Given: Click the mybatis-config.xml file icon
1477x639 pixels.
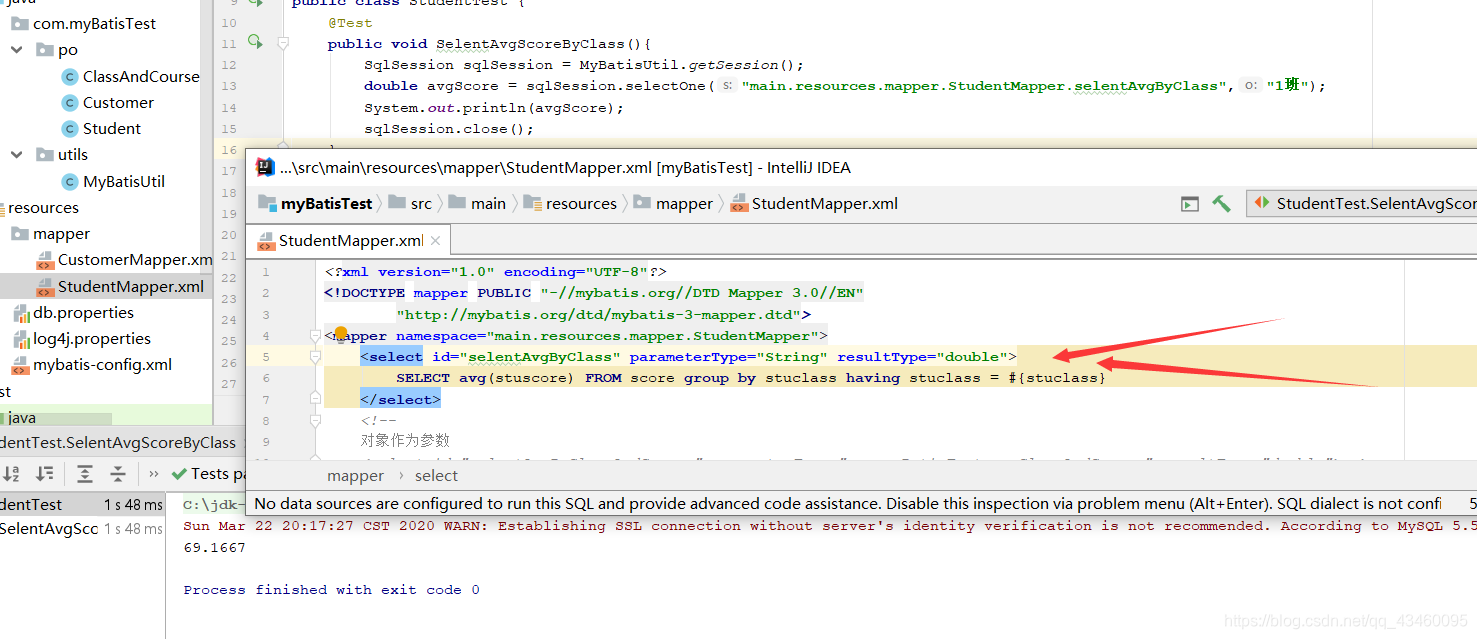Looking at the screenshot, I should [20, 365].
